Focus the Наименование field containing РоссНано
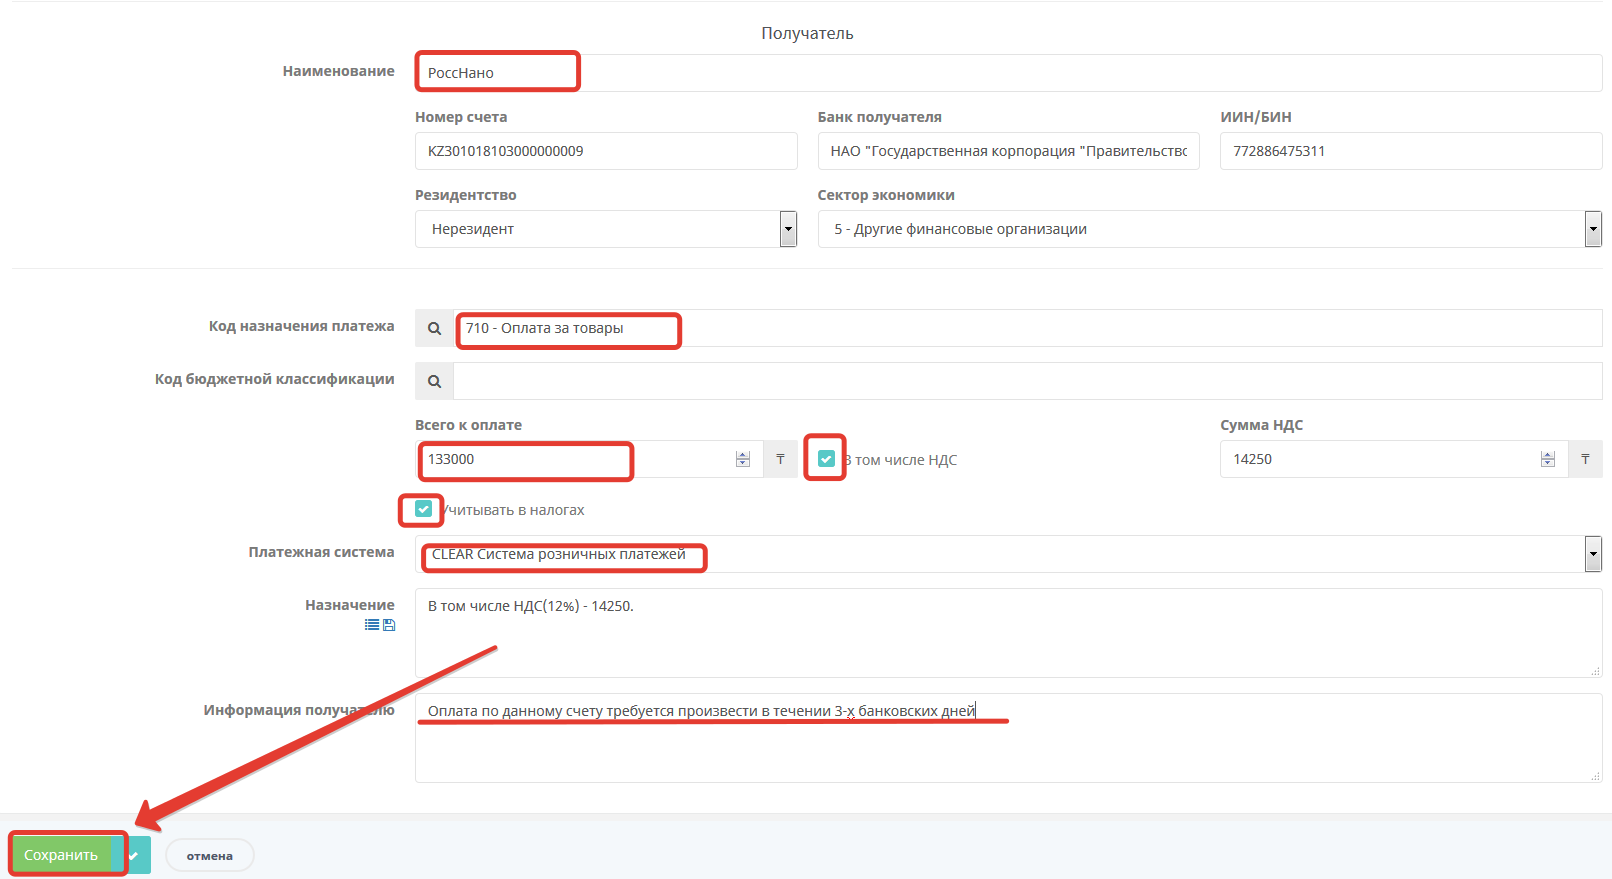The height and width of the screenshot is (879, 1612). [x=1009, y=73]
